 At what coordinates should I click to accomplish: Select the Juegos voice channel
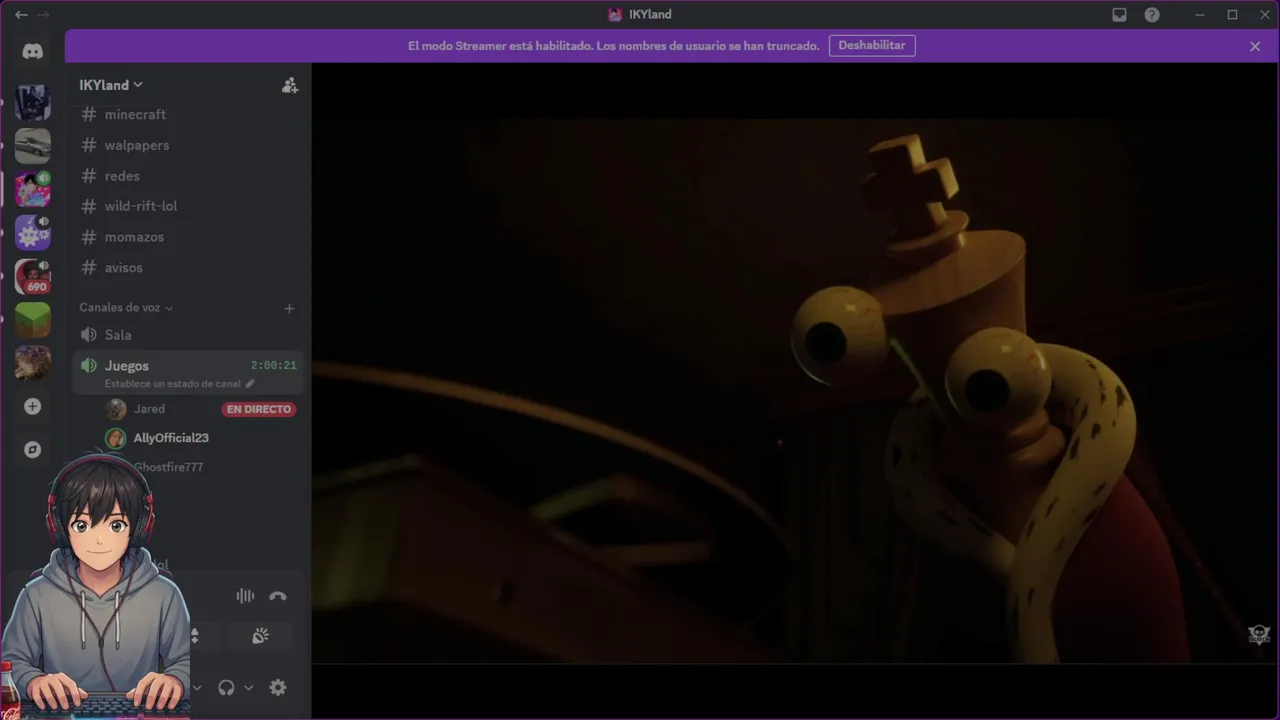click(x=188, y=373)
